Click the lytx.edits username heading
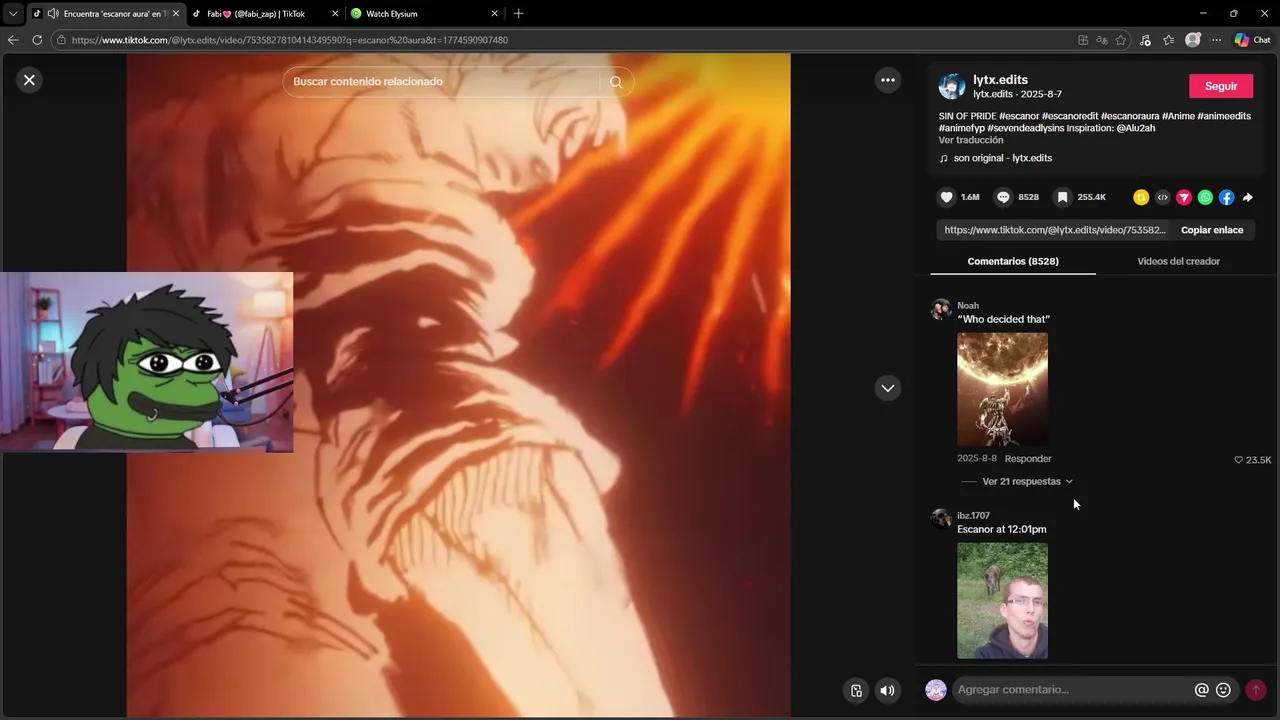Image resolution: width=1280 pixels, height=720 pixels. point(1000,80)
